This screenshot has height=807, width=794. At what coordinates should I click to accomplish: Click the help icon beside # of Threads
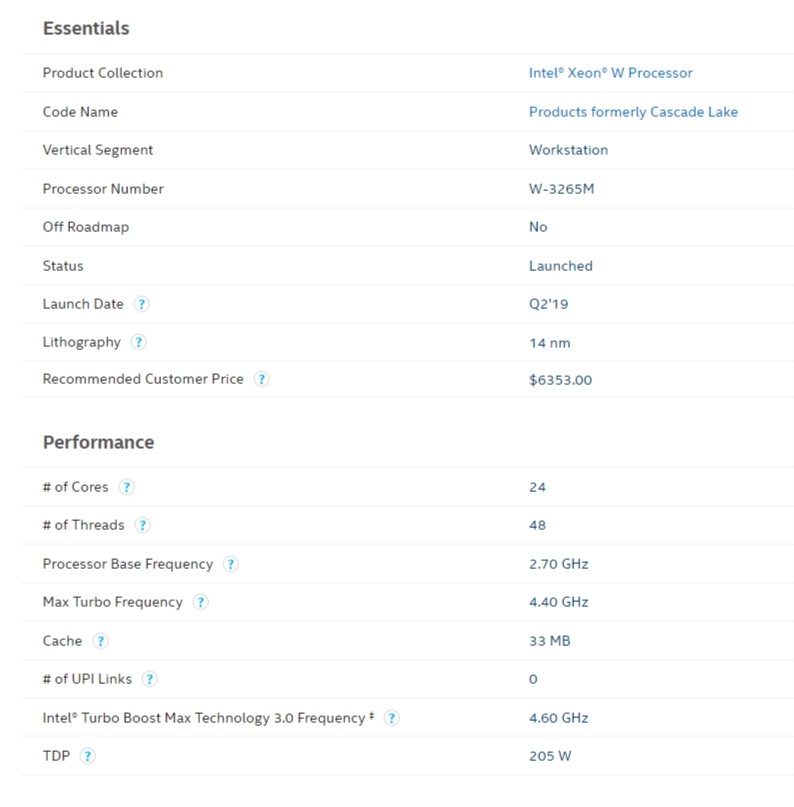point(143,525)
